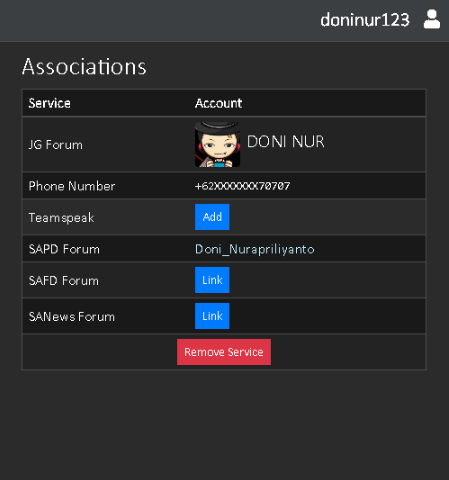Viewport: 449px width, 480px height.
Task: Click the Phone Number service label
Action: 72,186
